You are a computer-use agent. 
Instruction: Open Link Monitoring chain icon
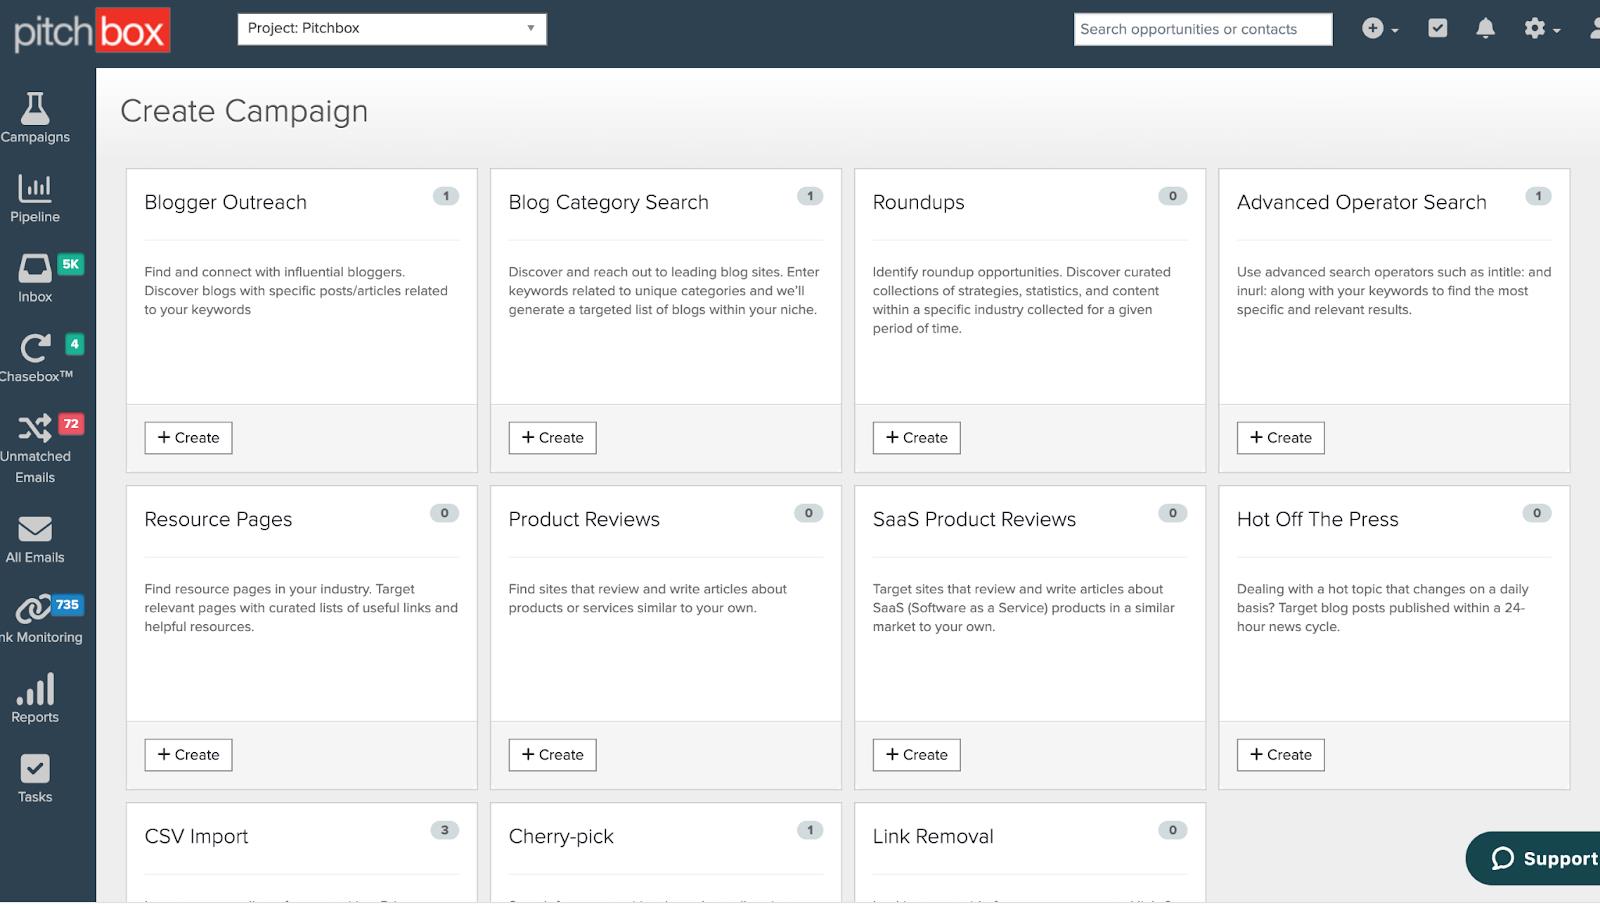tap(33, 608)
